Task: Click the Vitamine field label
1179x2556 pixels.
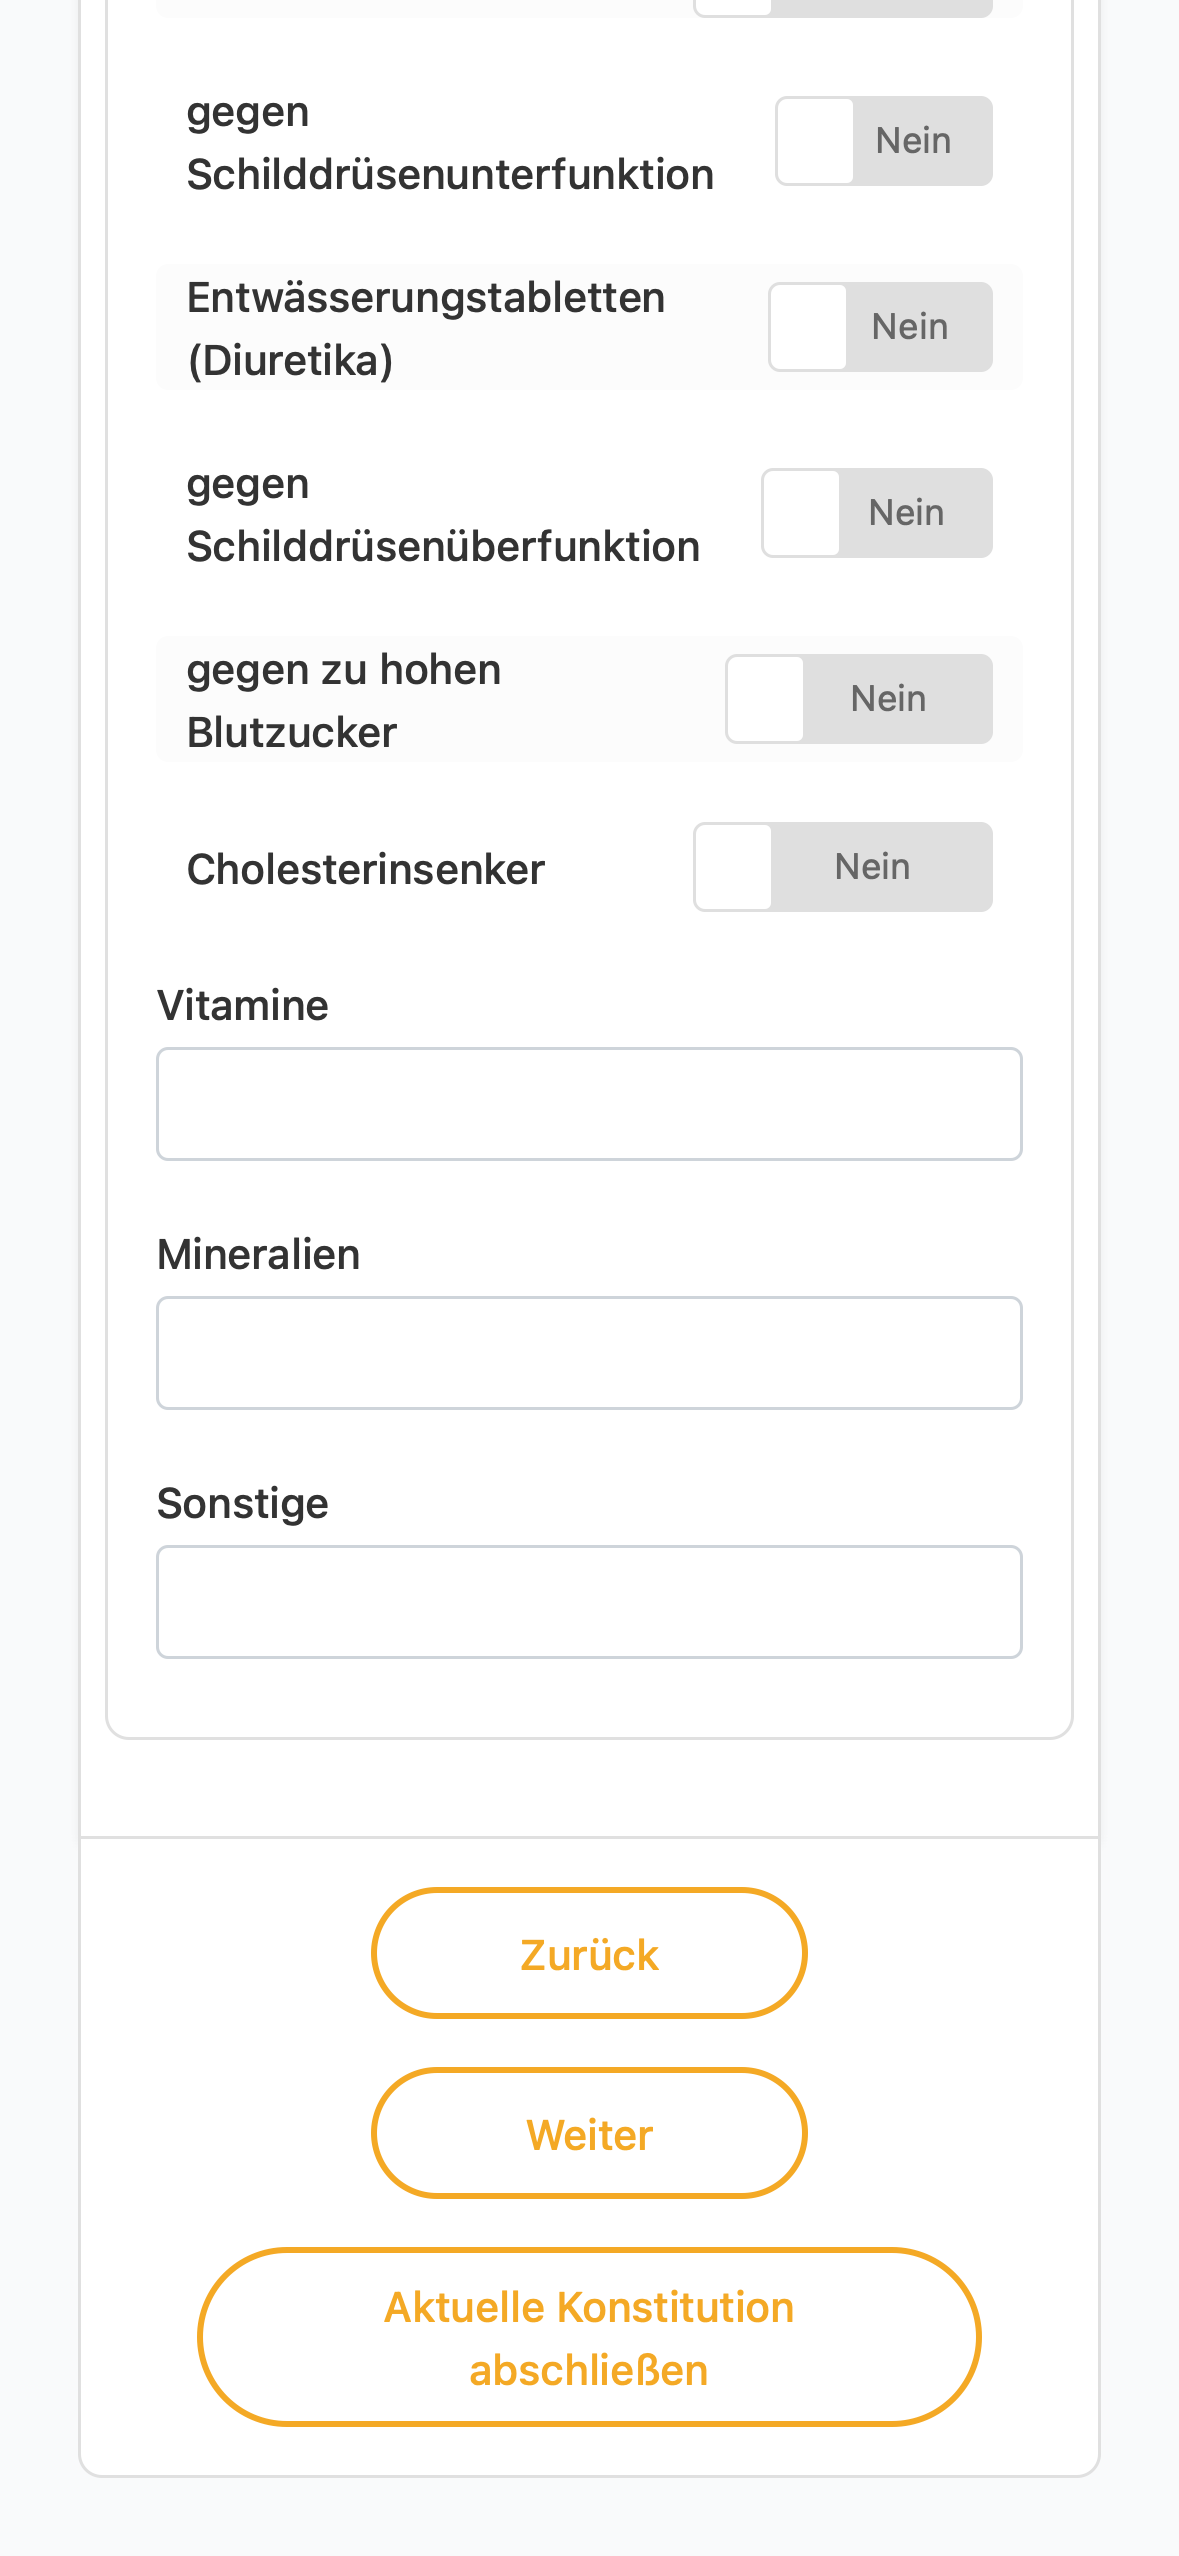Action: (243, 1005)
